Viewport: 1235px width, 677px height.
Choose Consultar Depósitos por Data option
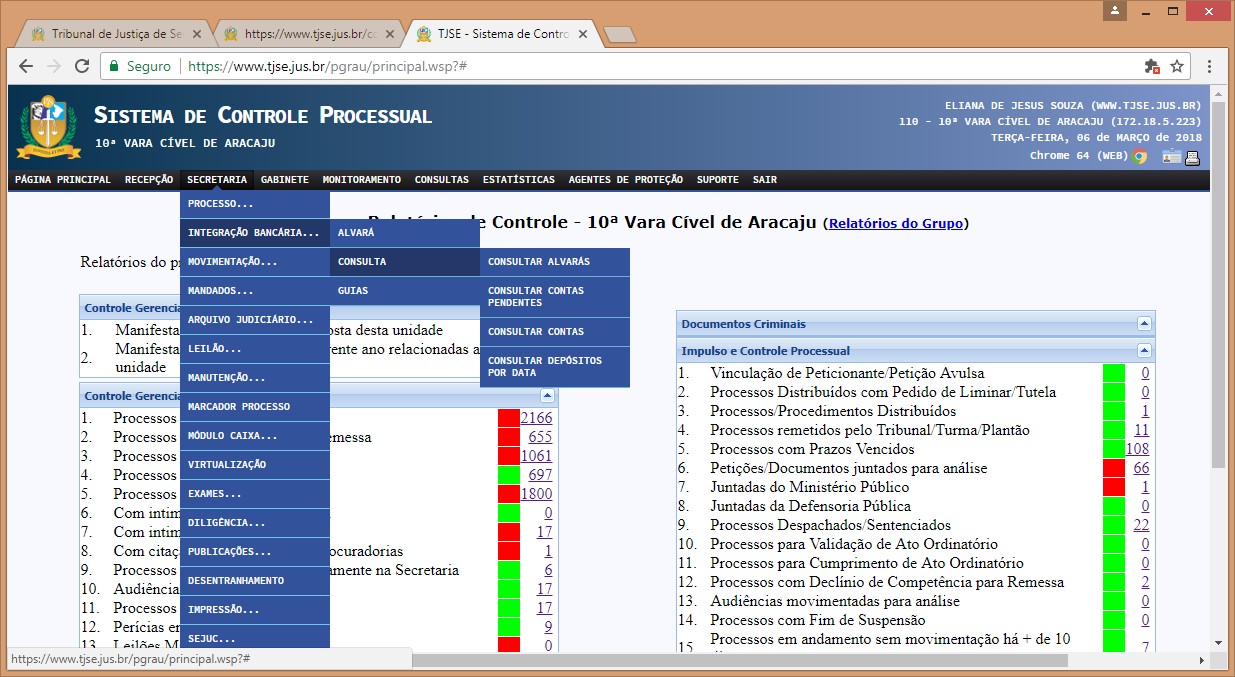[554, 367]
